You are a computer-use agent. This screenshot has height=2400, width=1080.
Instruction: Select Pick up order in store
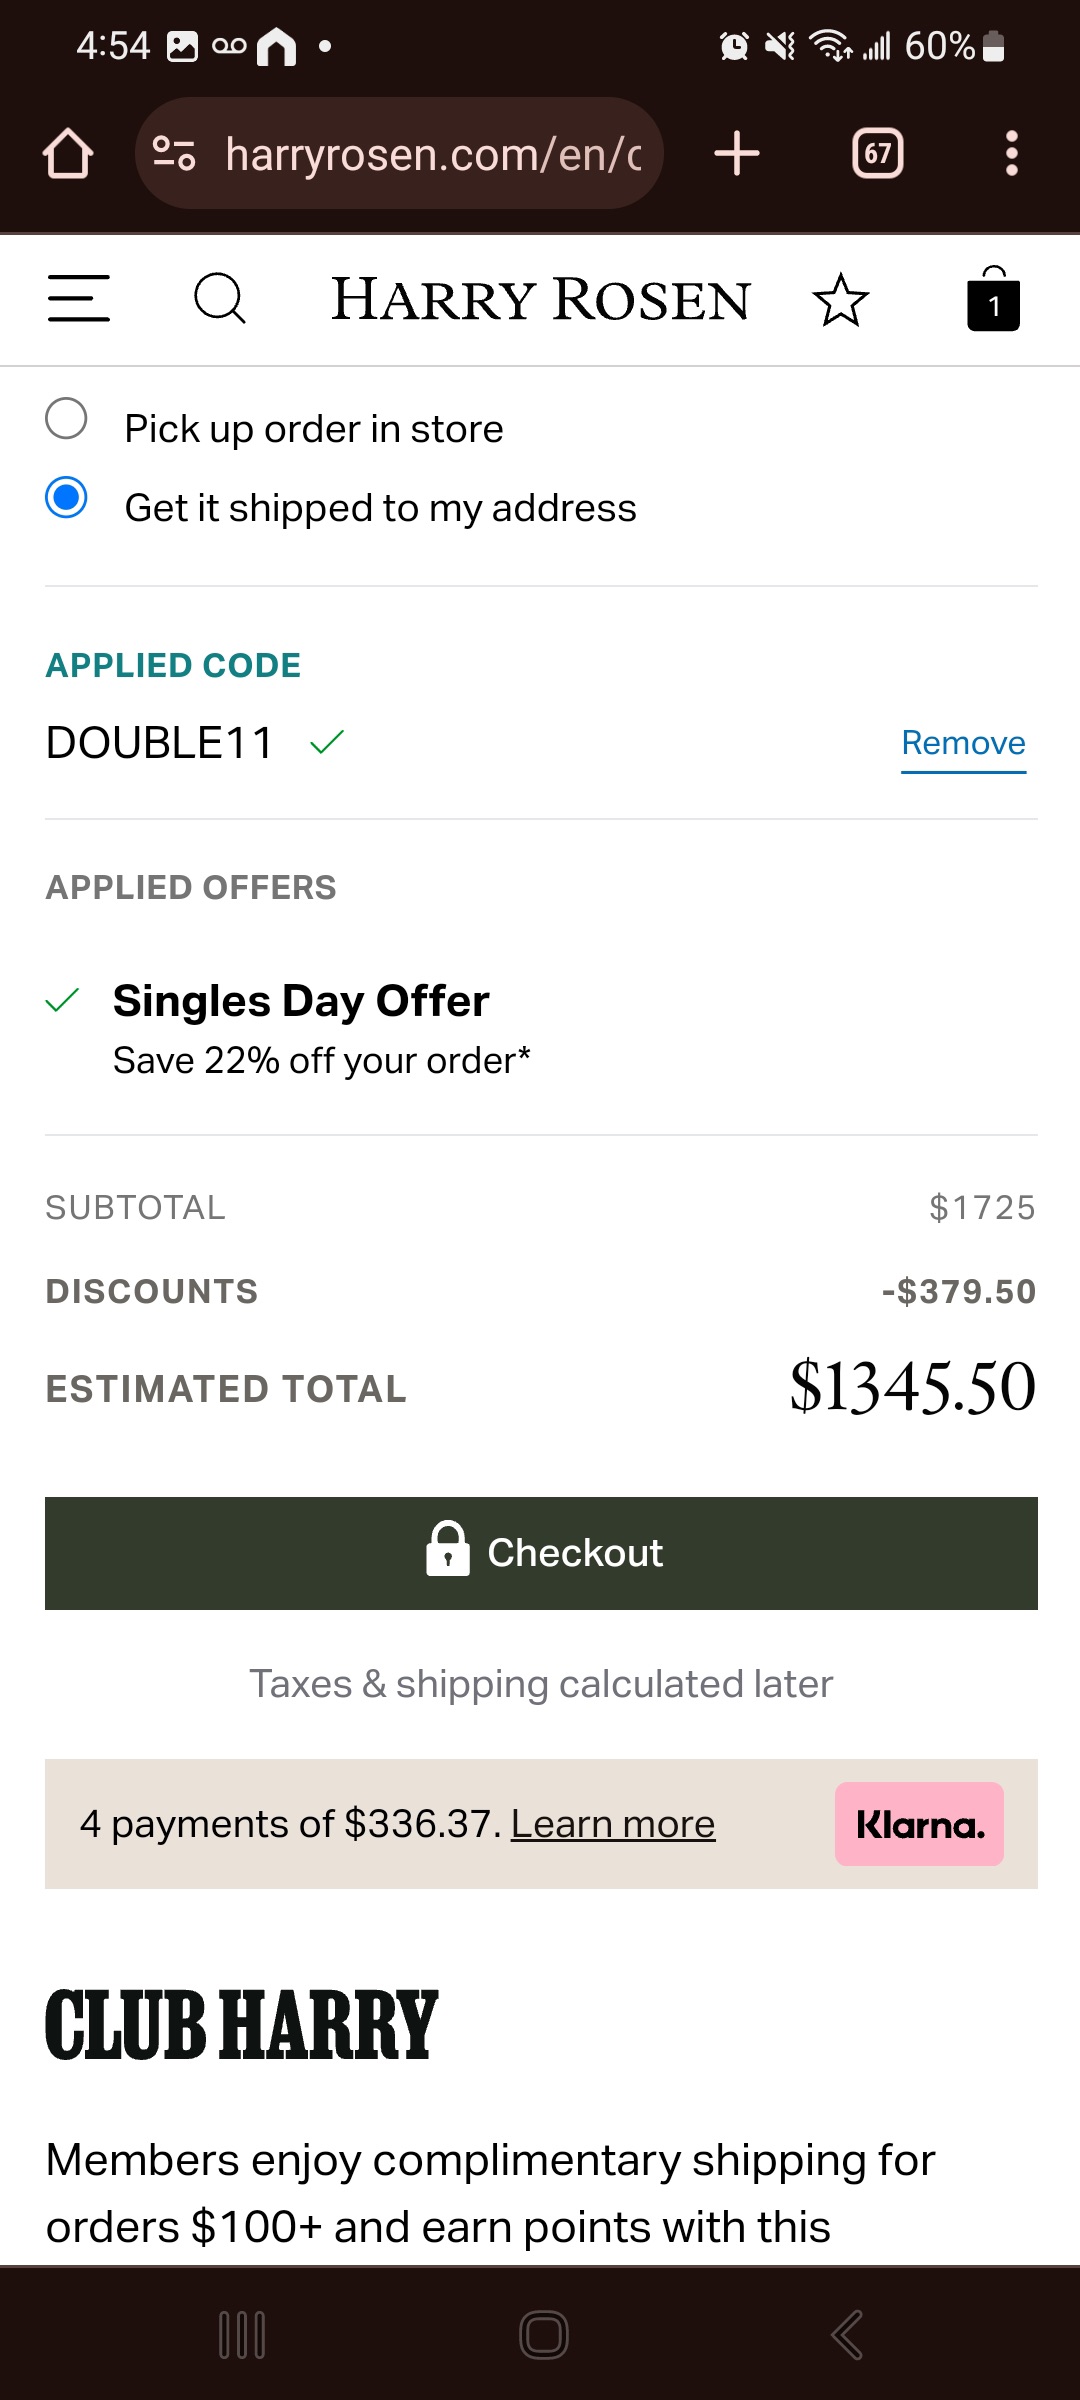pyautogui.click(x=67, y=419)
